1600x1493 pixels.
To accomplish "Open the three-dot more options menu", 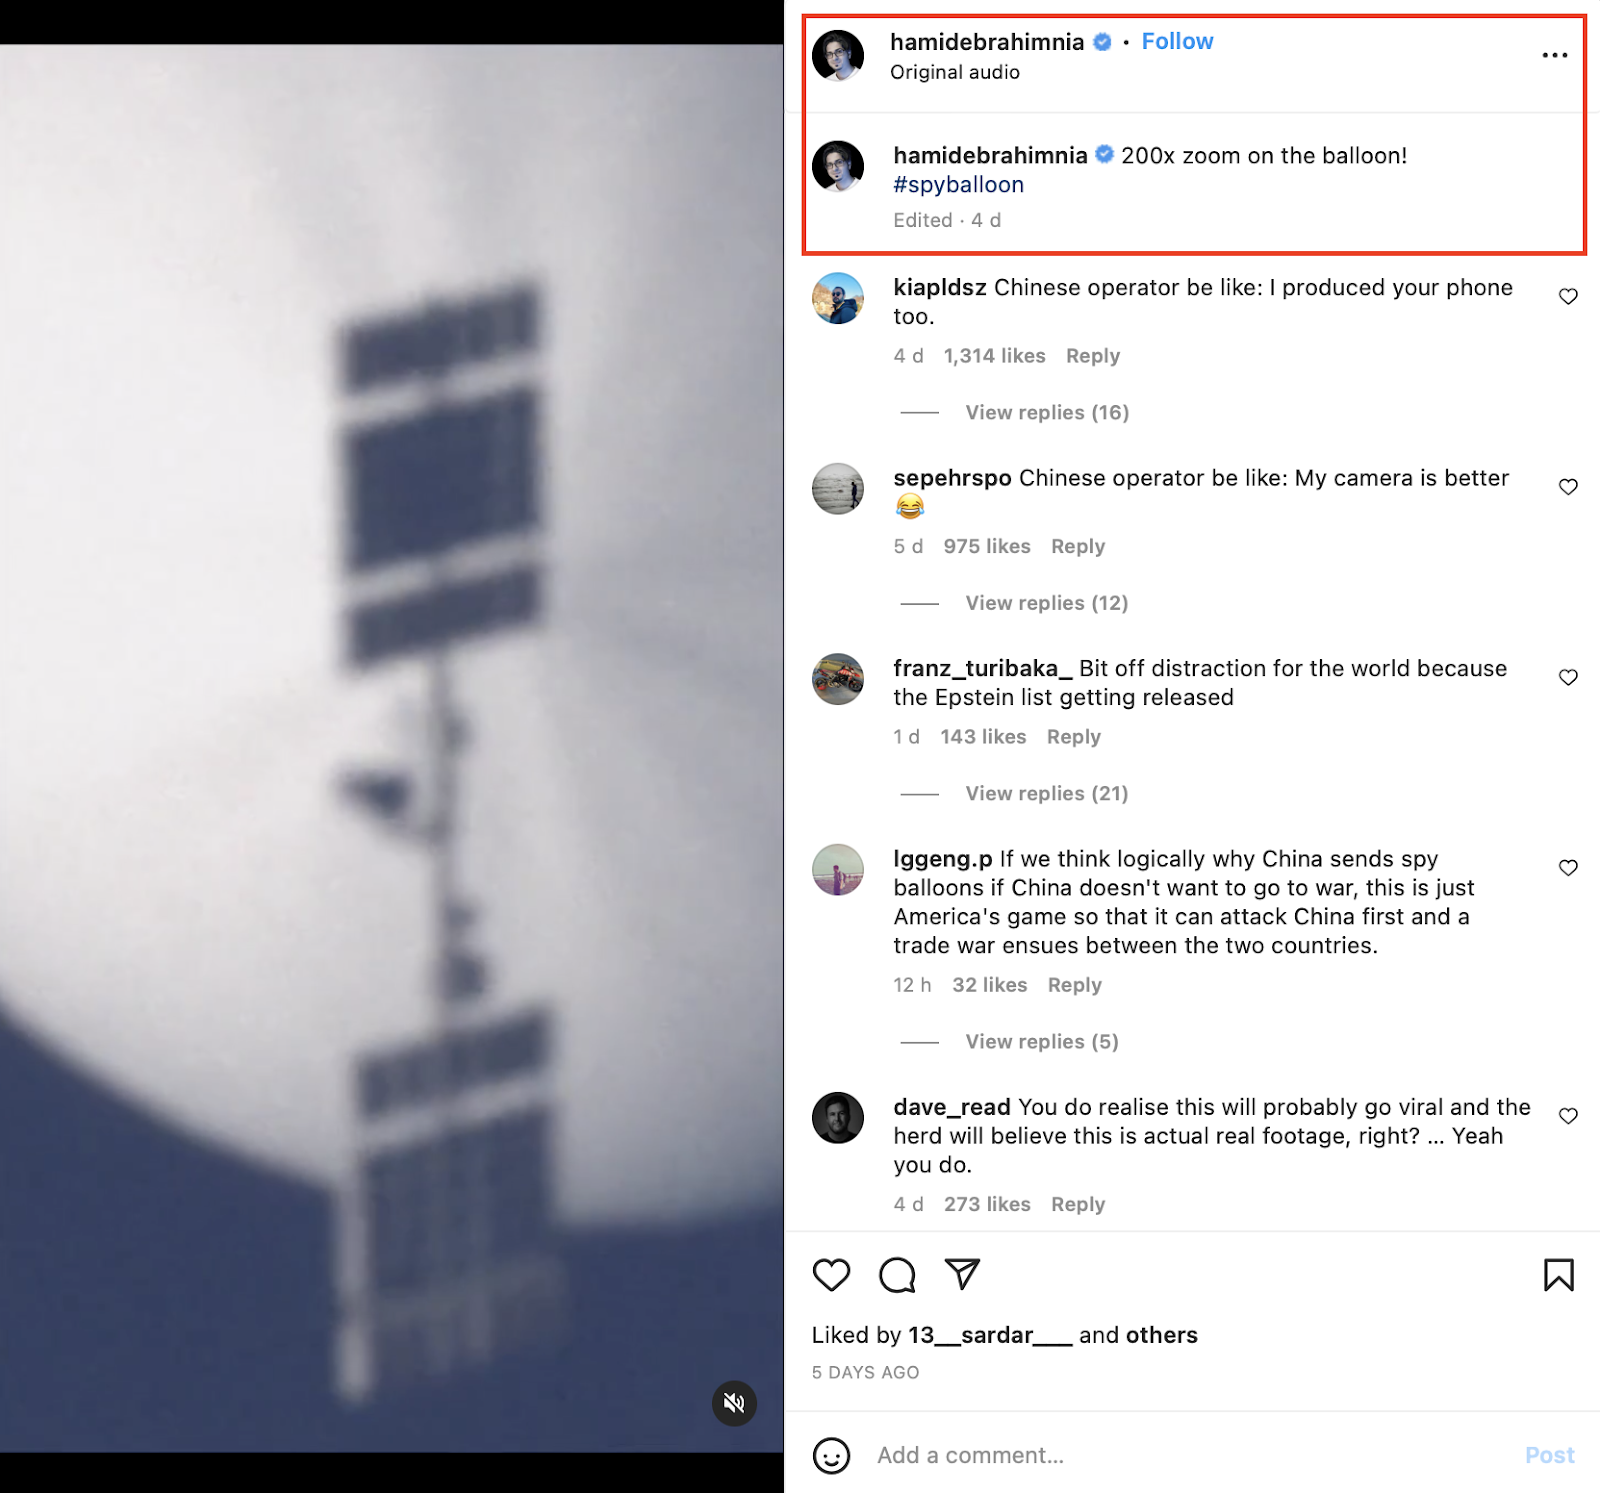I will (x=1554, y=55).
